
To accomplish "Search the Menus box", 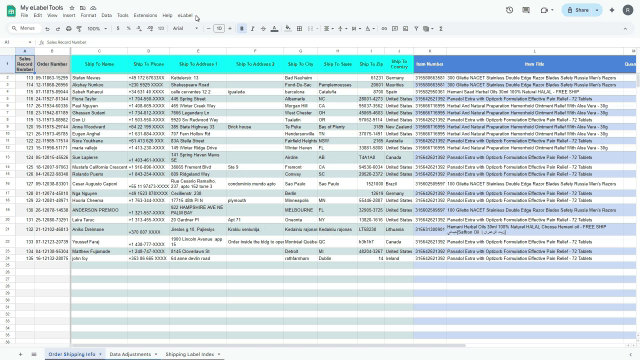I will [x=24, y=29].
